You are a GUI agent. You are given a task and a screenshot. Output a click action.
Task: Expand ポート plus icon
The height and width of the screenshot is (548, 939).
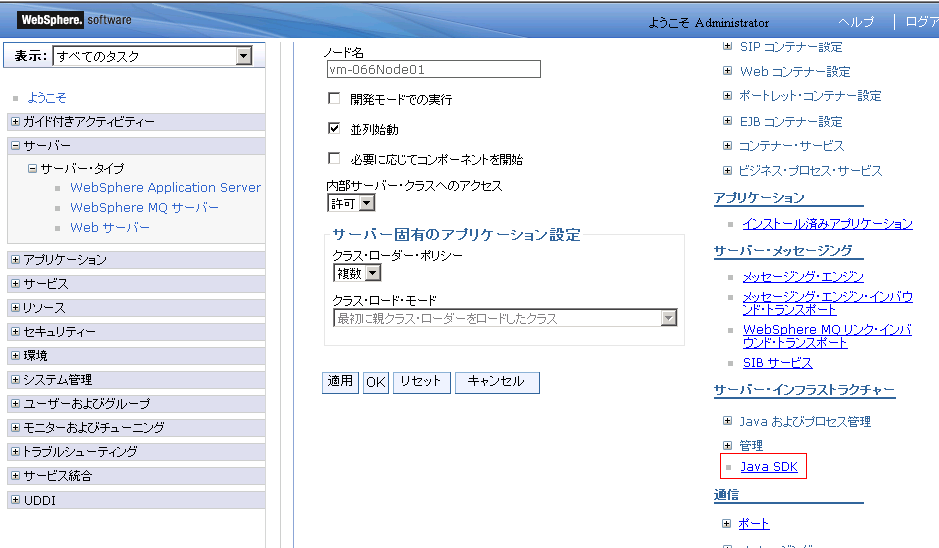pos(726,523)
